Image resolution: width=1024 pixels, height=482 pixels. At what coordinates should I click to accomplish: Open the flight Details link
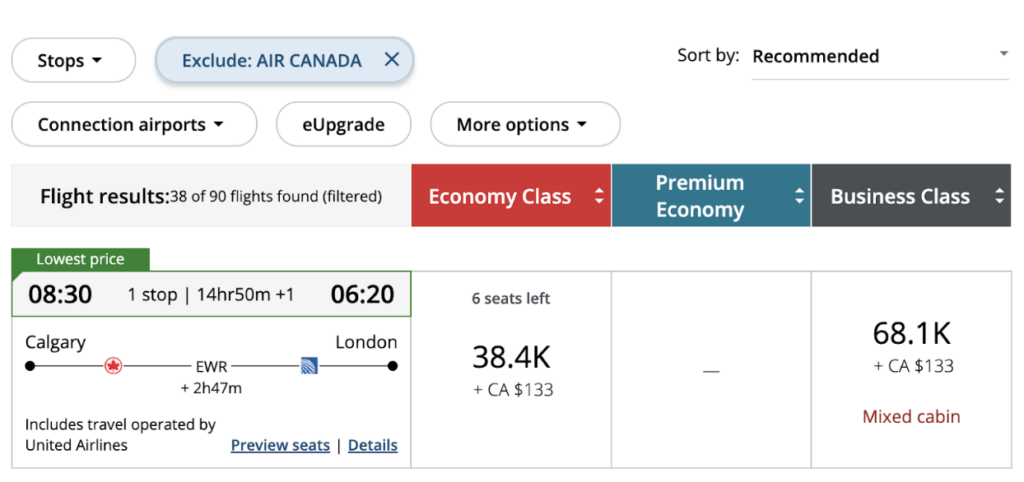pyautogui.click(x=373, y=445)
